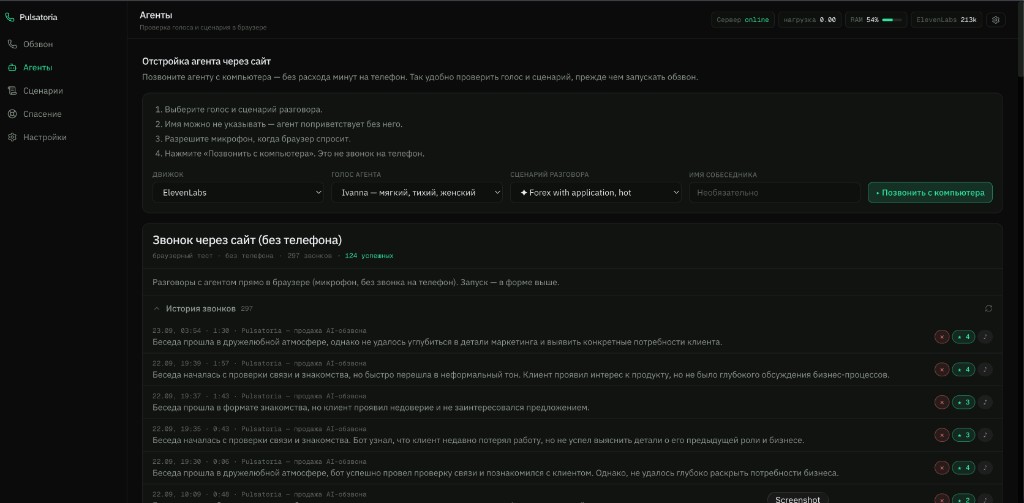1024x503 pixels.
Task: Click the 124 успешных counter text
Action: tap(369, 255)
